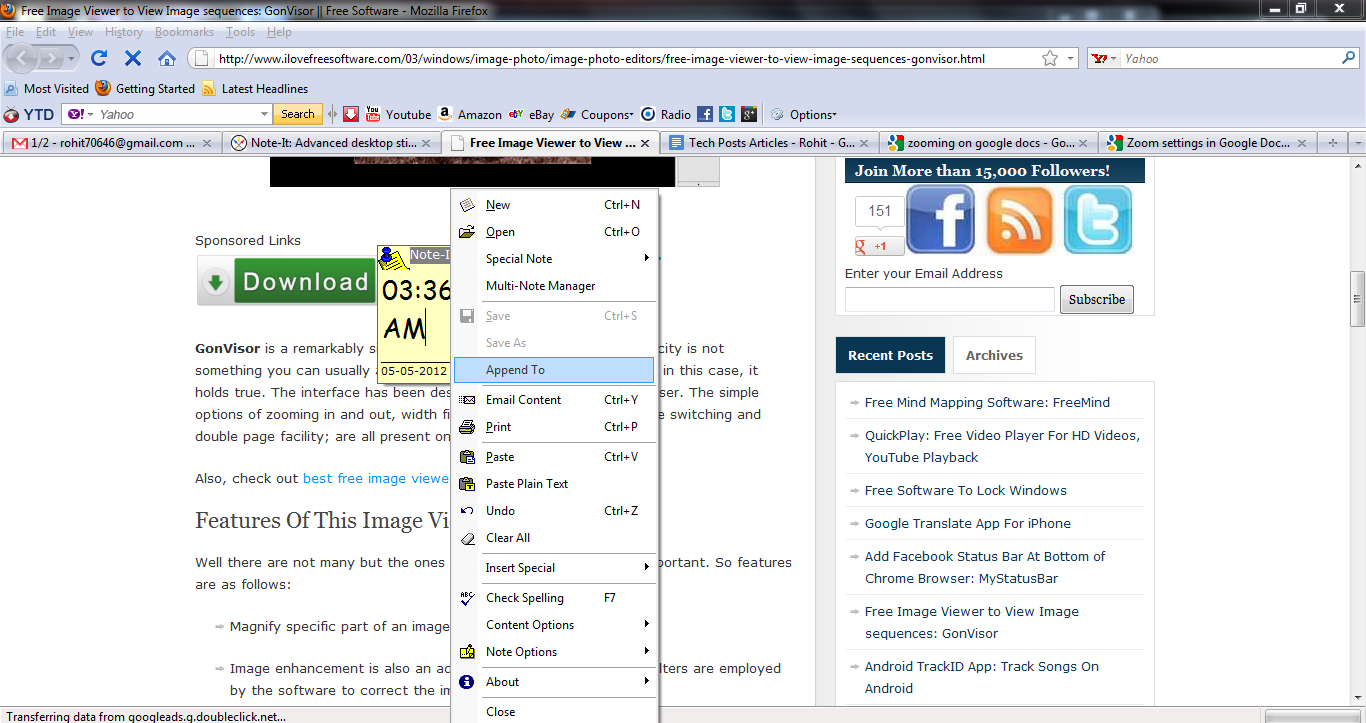Click the Subscribe button
Screen dimensions: 1366x723
pyautogui.click(x=1097, y=299)
